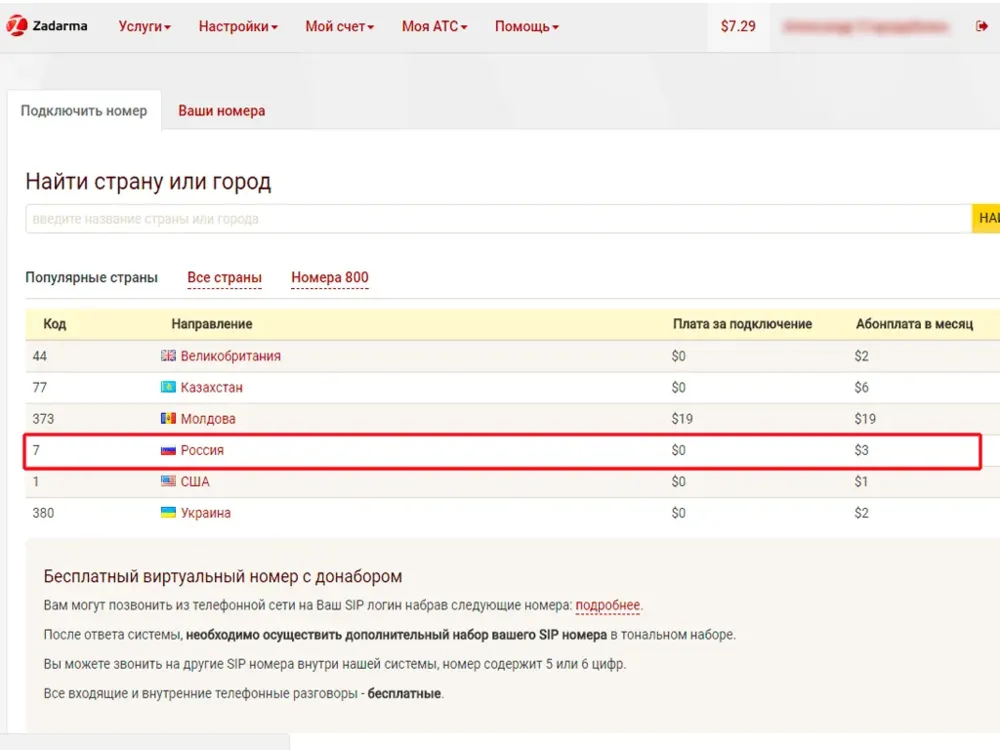The height and width of the screenshot is (750, 1000).
Task: Click the Молдова flag icon
Action: 168,418
